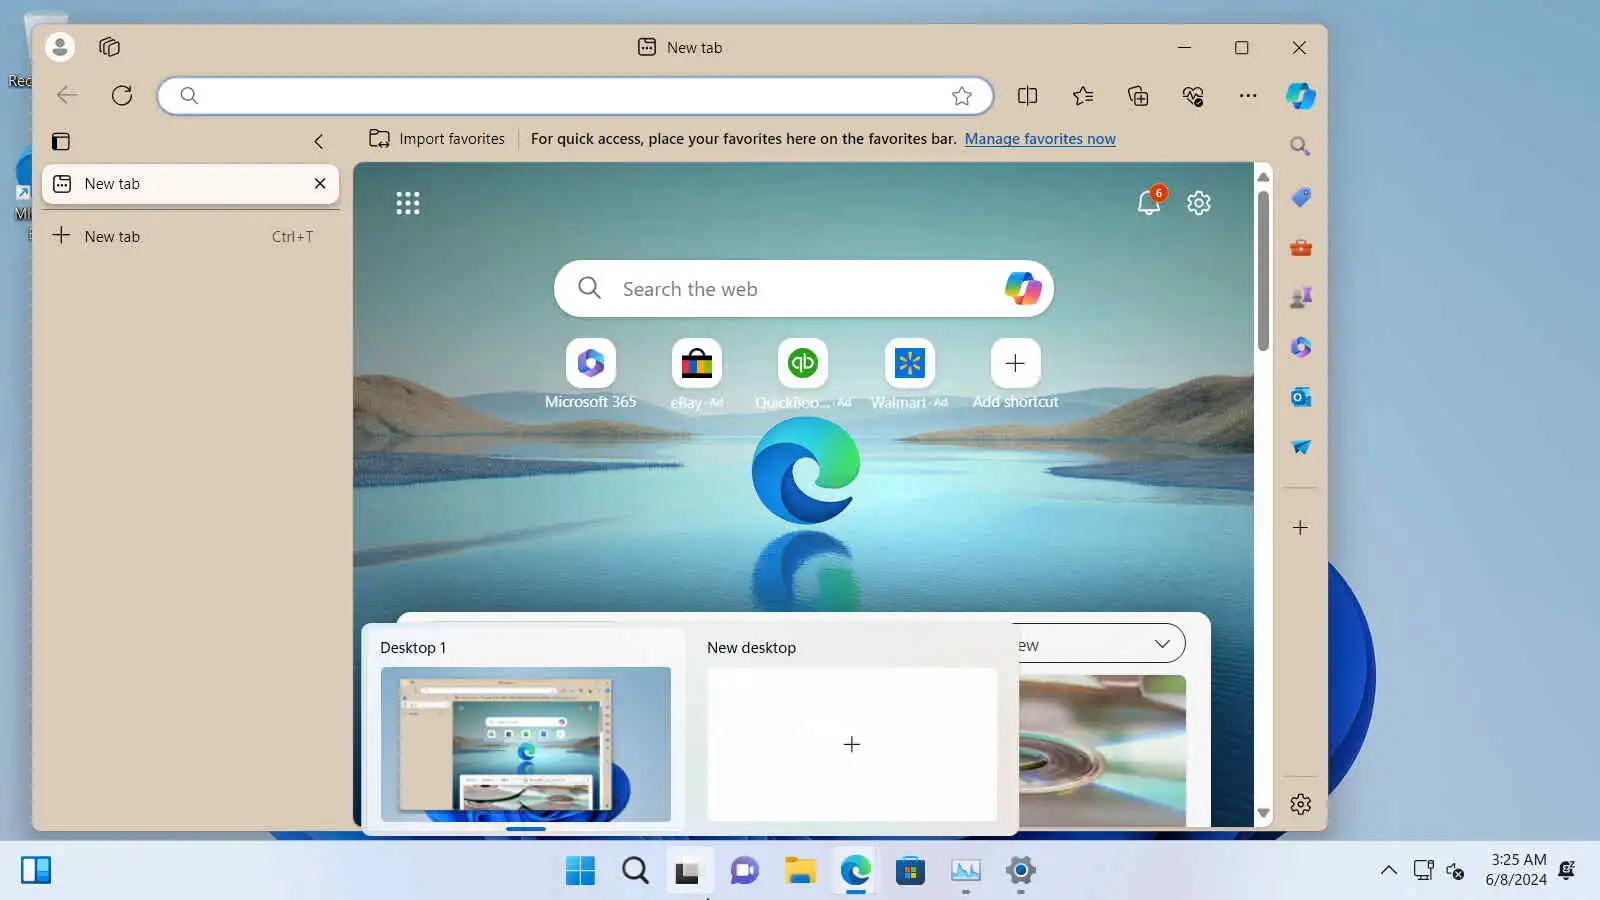Open sidebar Outlook icon
Screen dimensions: 1600x900
click(1300, 397)
